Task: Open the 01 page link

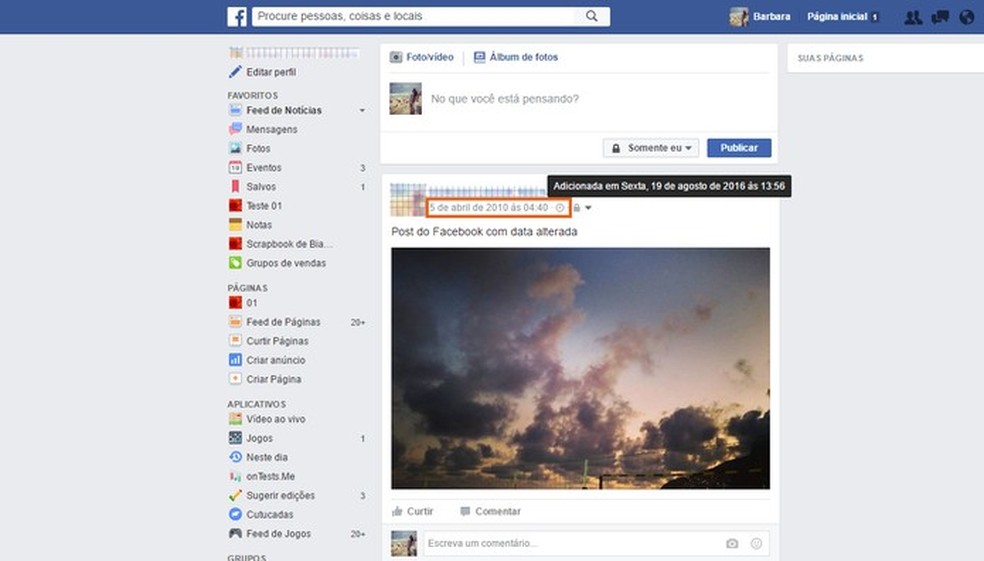Action: [x=251, y=303]
